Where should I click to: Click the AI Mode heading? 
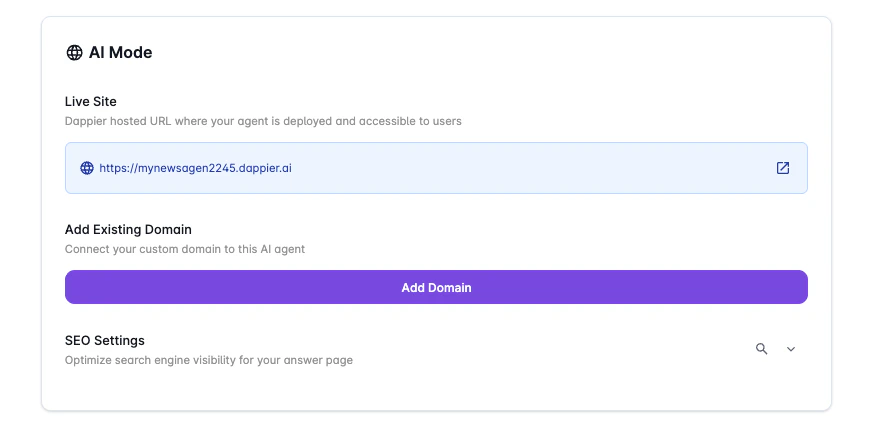121,53
